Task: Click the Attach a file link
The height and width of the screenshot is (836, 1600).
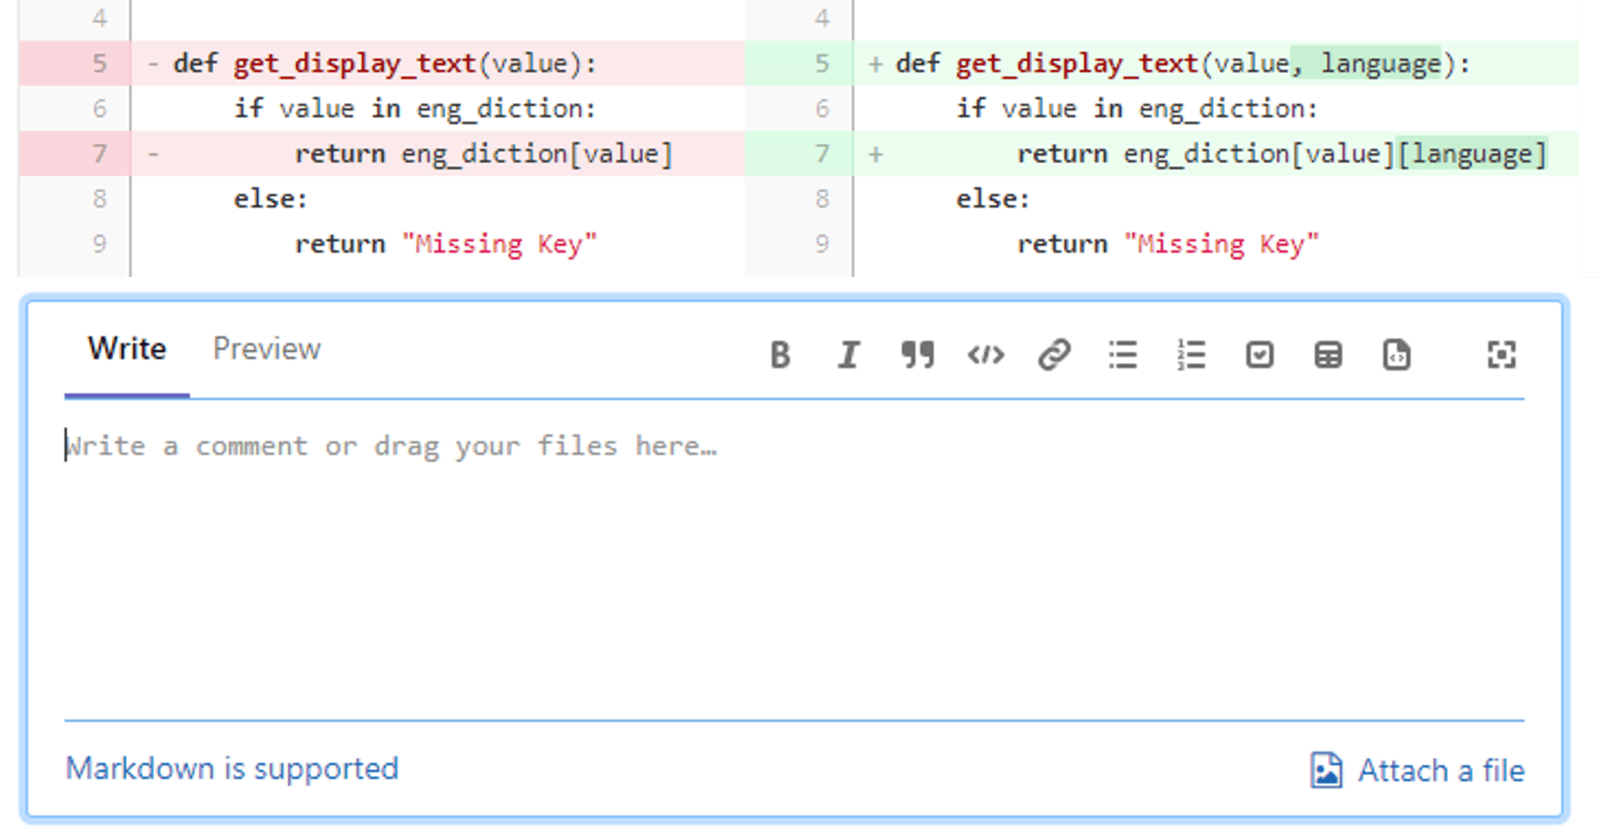Action: (1441, 771)
